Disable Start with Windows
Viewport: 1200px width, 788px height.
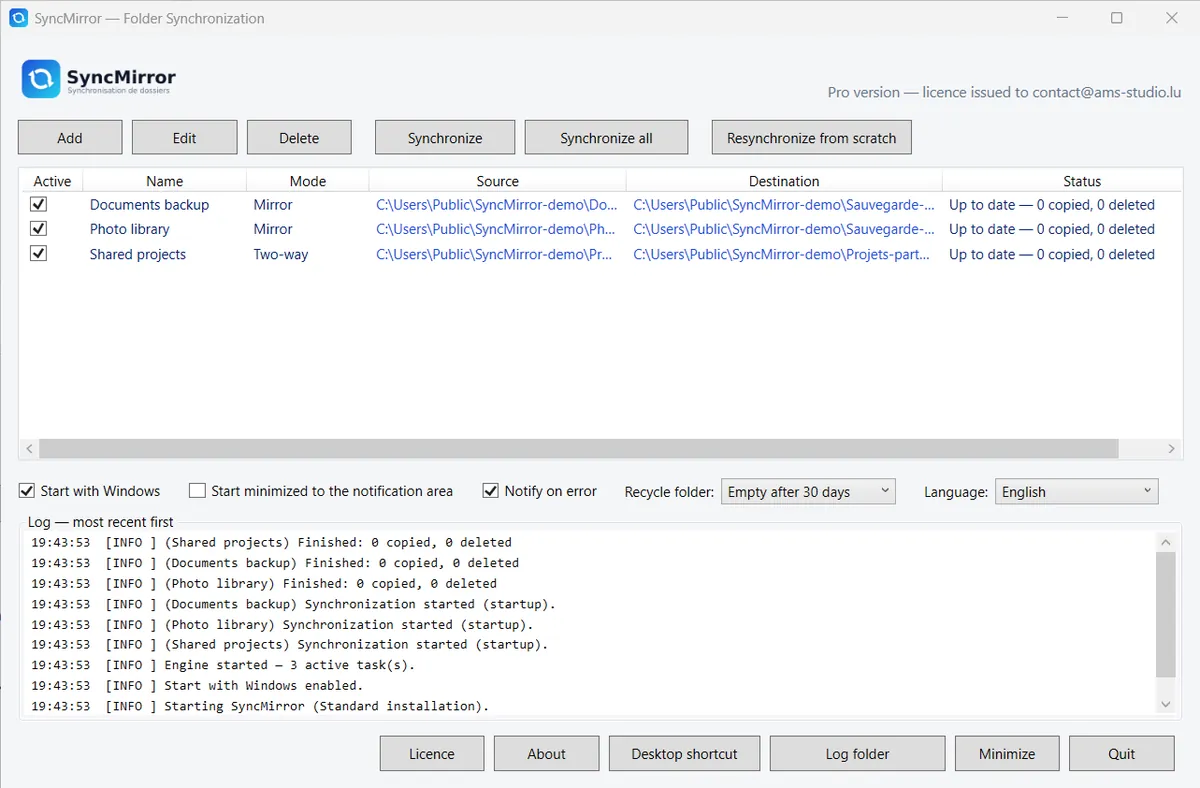click(x=27, y=491)
